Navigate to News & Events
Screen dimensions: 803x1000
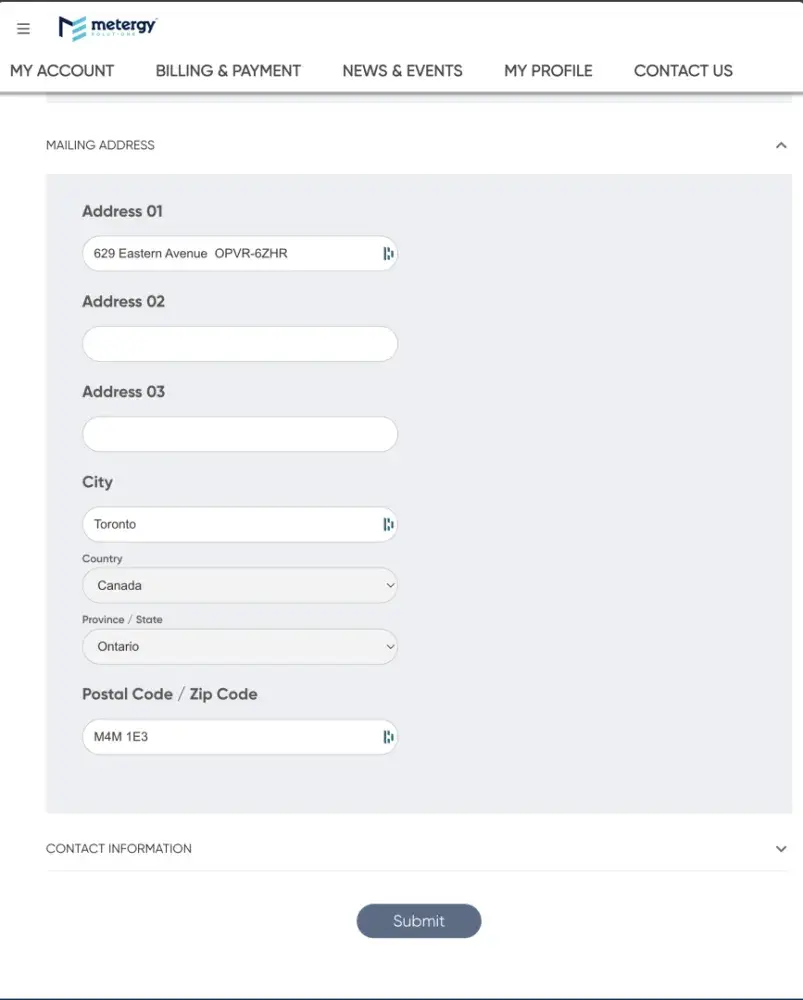[402, 71]
